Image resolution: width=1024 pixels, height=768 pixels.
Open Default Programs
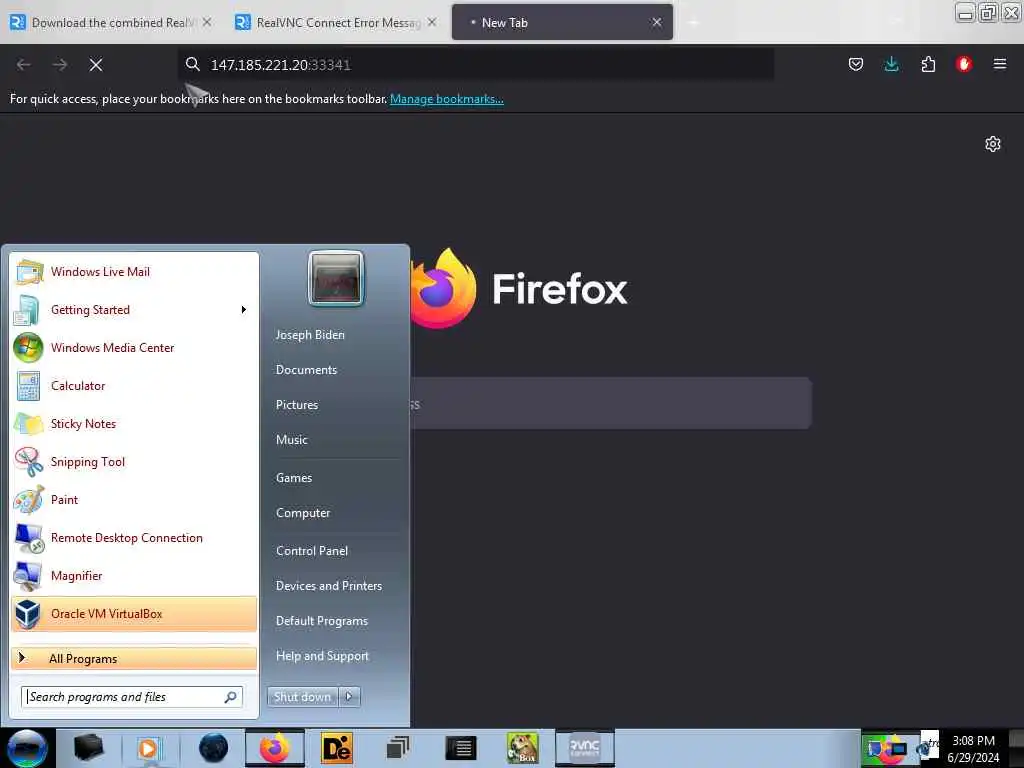322,621
